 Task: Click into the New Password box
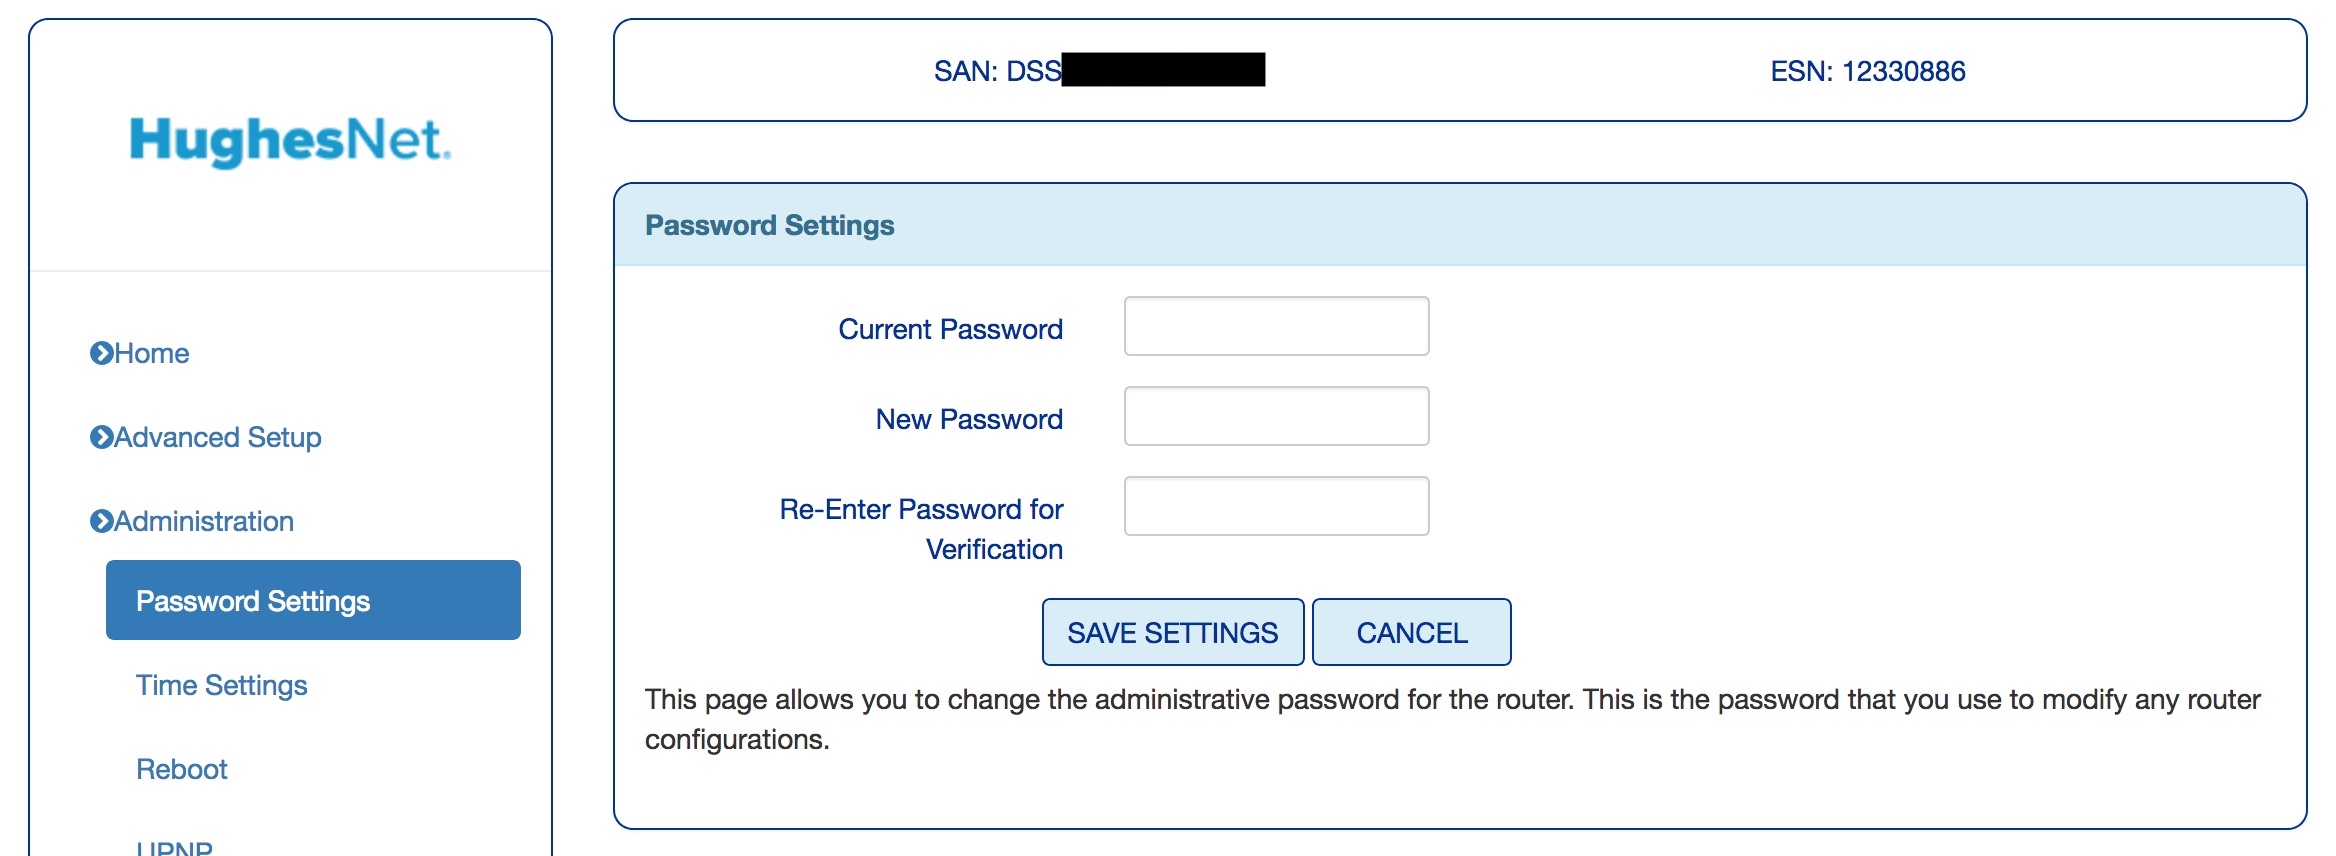pos(1276,416)
